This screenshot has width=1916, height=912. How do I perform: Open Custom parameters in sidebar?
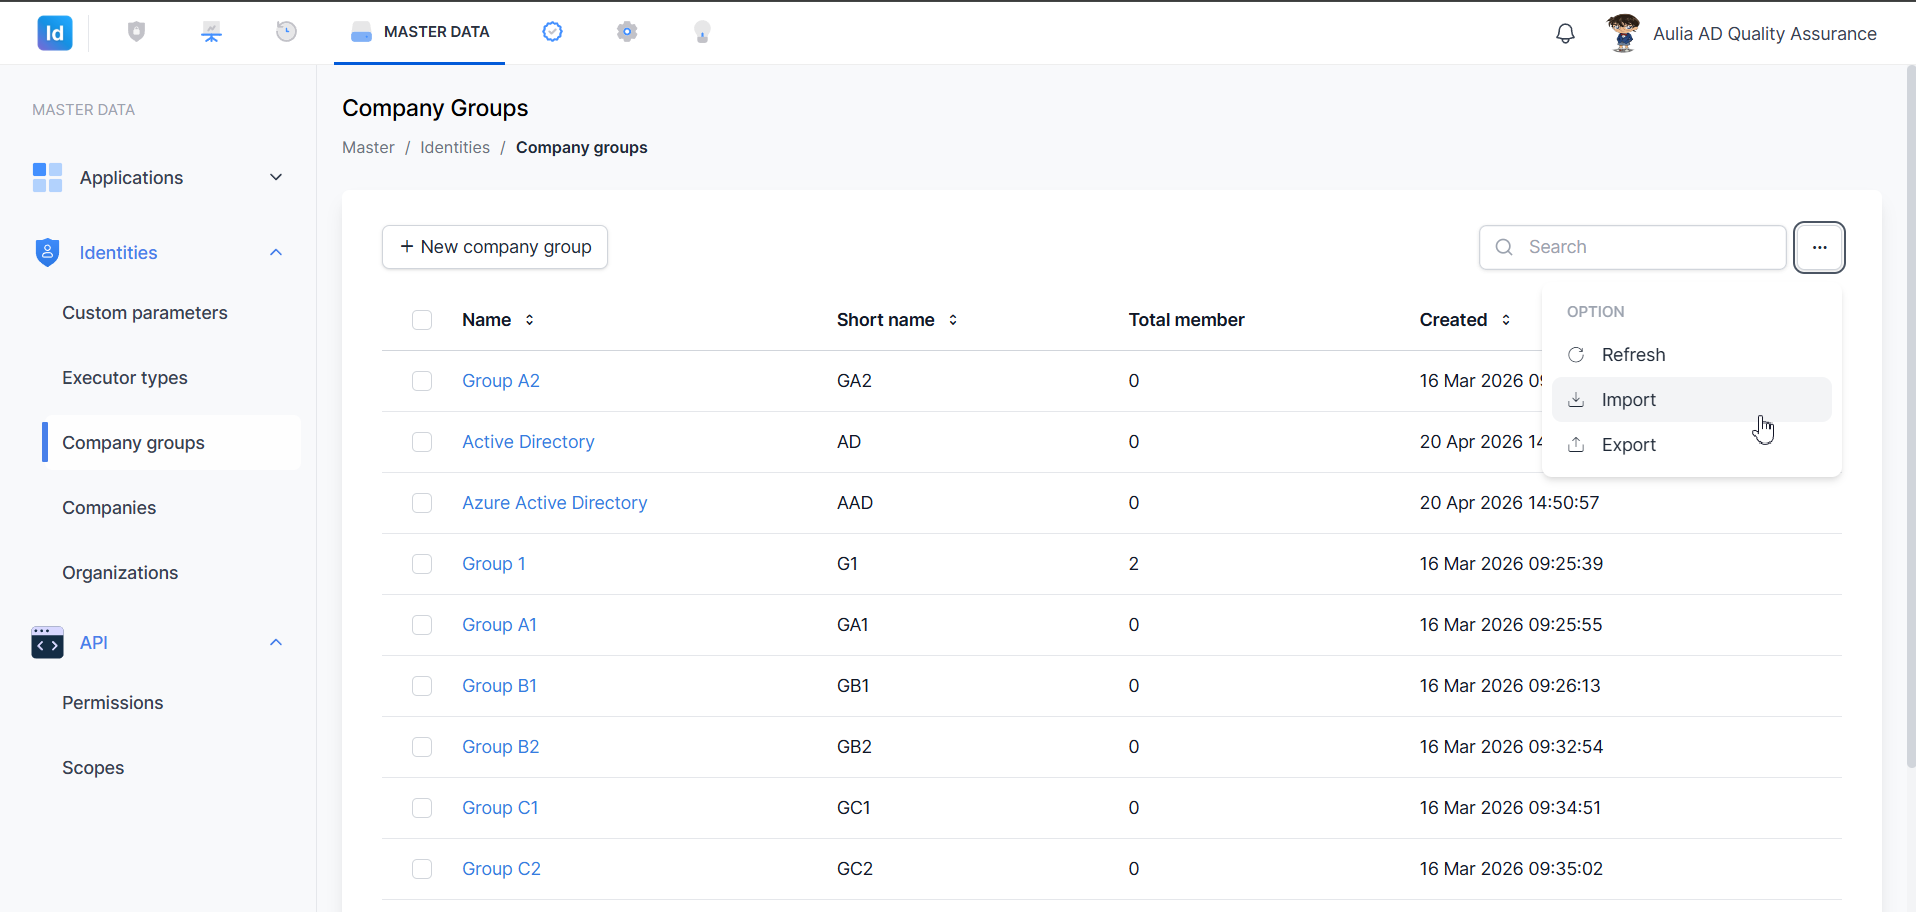[145, 313]
